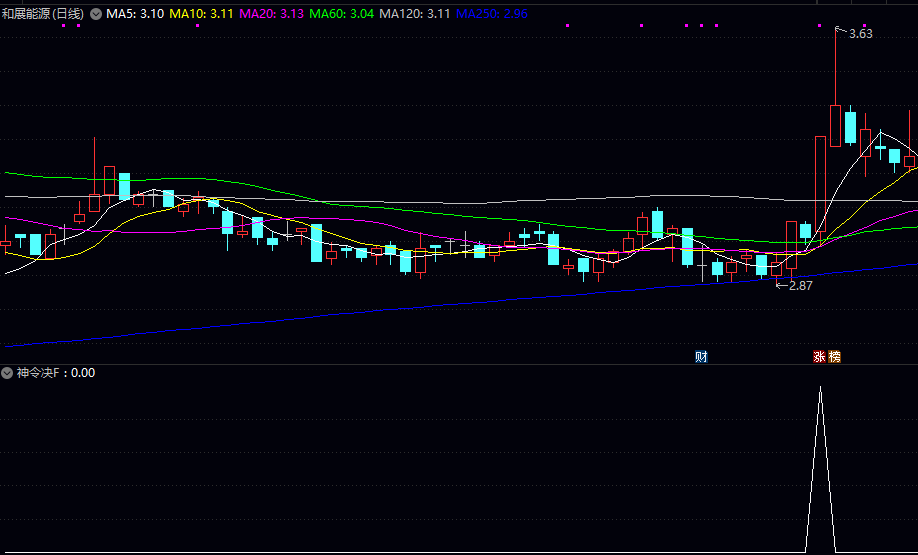This screenshot has width=918, height=555.
Task: Select the MA120: 3.11 label
Action: tap(415, 14)
